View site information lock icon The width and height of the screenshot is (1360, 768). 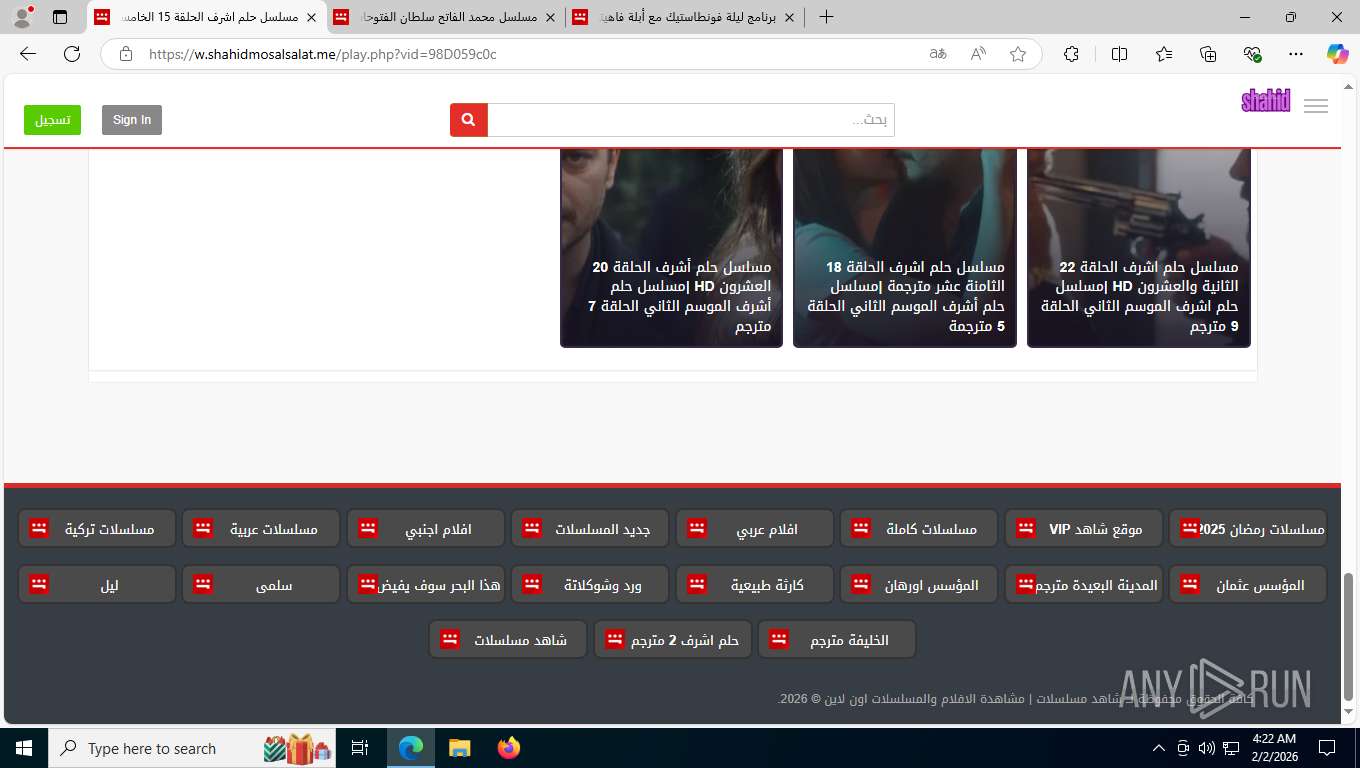[x=126, y=54]
